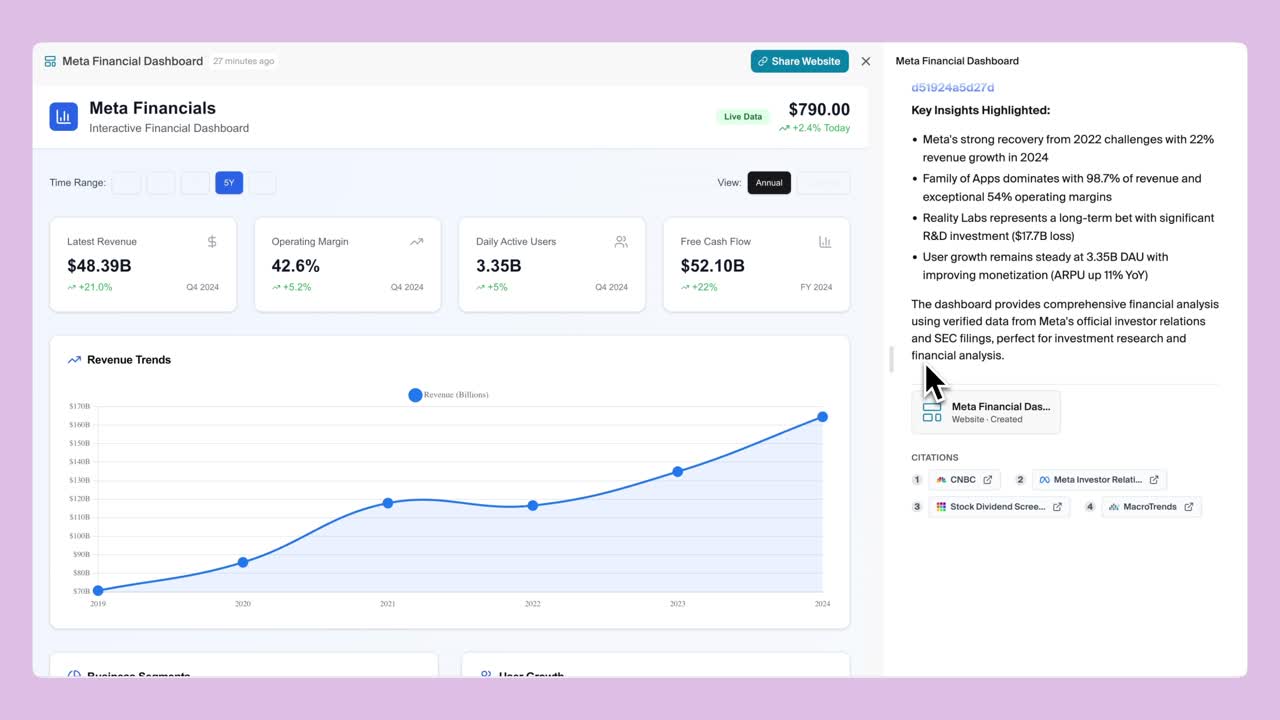Image resolution: width=1280 pixels, height=720 pixels.
Task: Click the Share Website button
Action: coord(799,61)
